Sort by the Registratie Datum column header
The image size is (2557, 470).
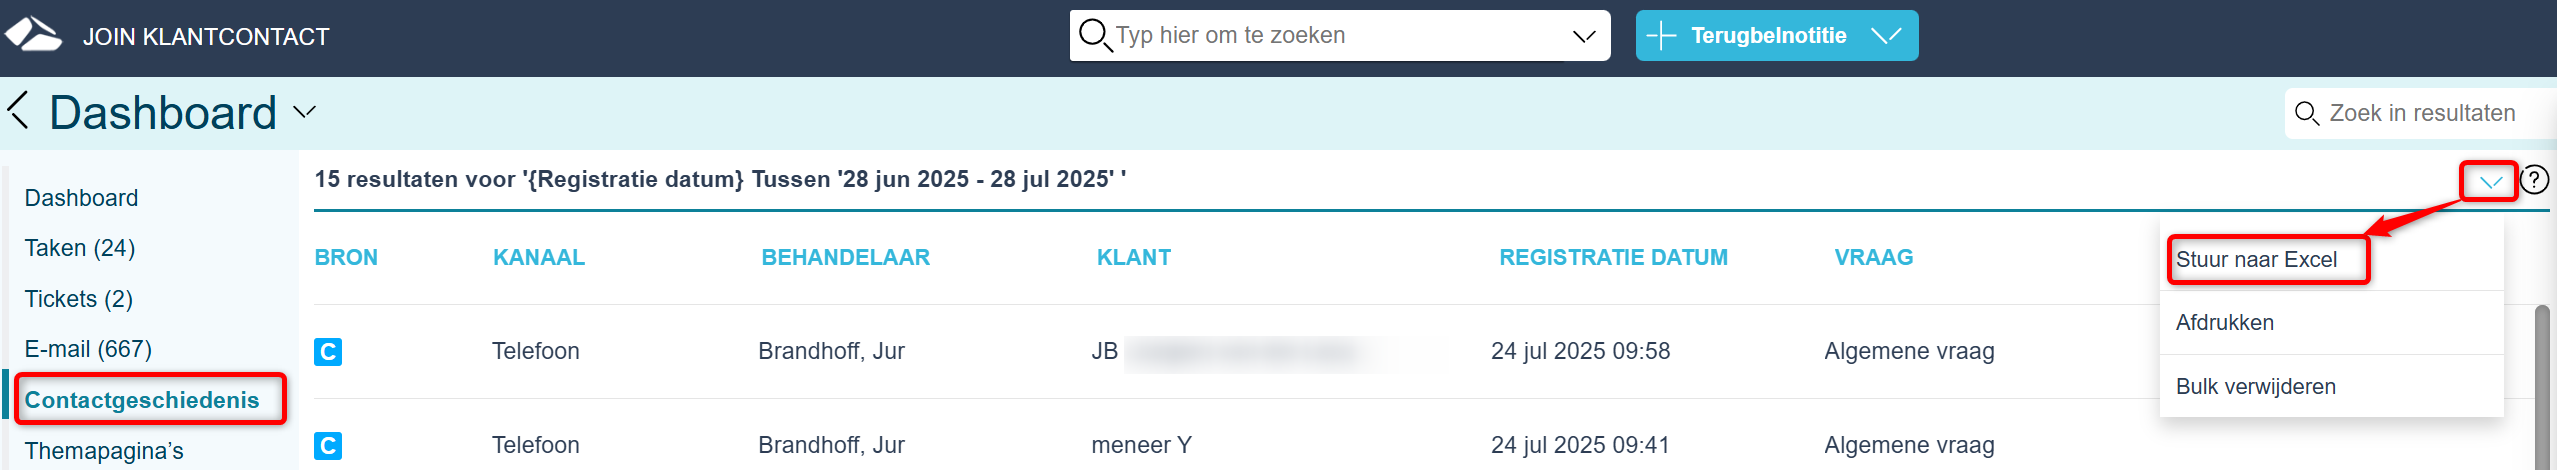tap(1613, 258)
